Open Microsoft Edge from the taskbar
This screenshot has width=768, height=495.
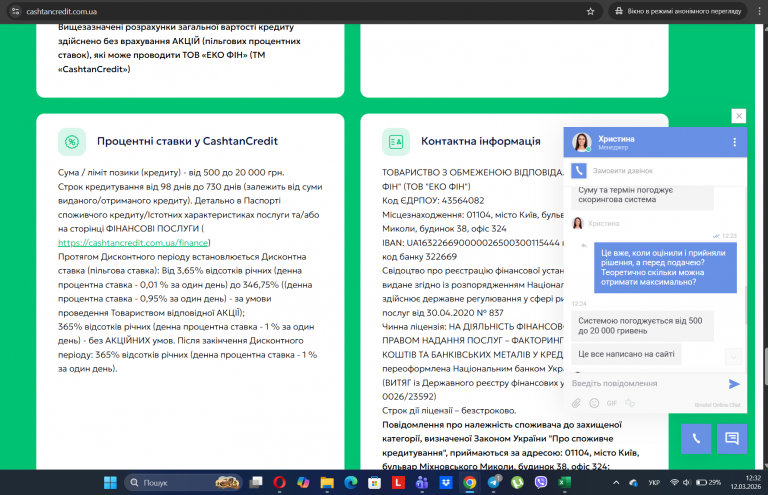pos(351,483)
